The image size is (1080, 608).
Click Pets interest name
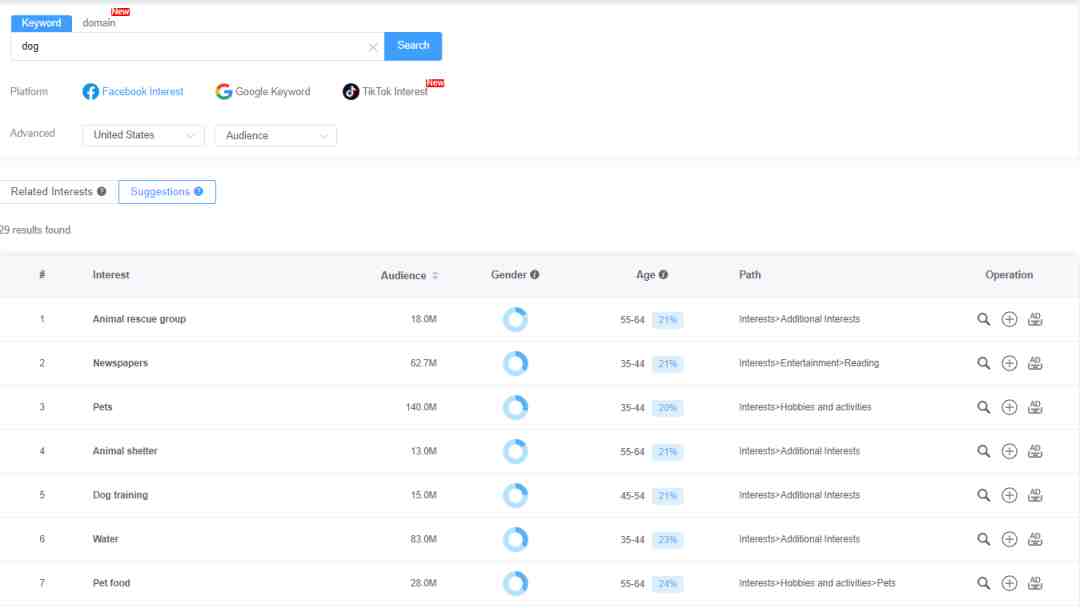pyautogui.click(x=102, y=408)
